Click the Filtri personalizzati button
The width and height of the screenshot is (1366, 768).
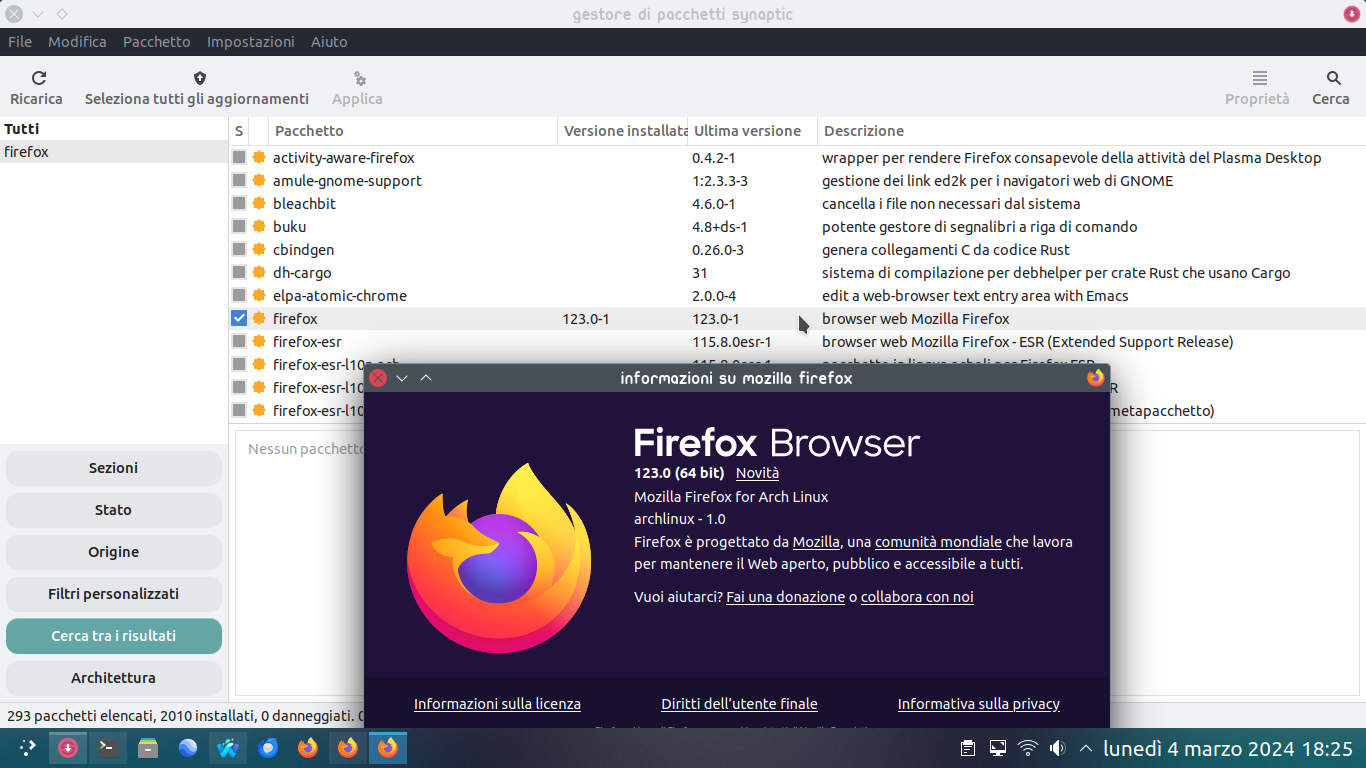[114, 594]
